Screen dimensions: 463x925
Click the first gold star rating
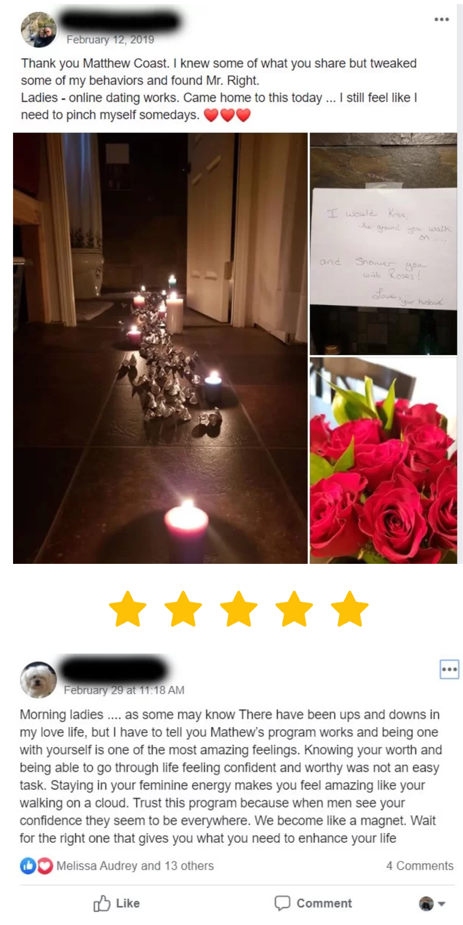tap(127, 609)
